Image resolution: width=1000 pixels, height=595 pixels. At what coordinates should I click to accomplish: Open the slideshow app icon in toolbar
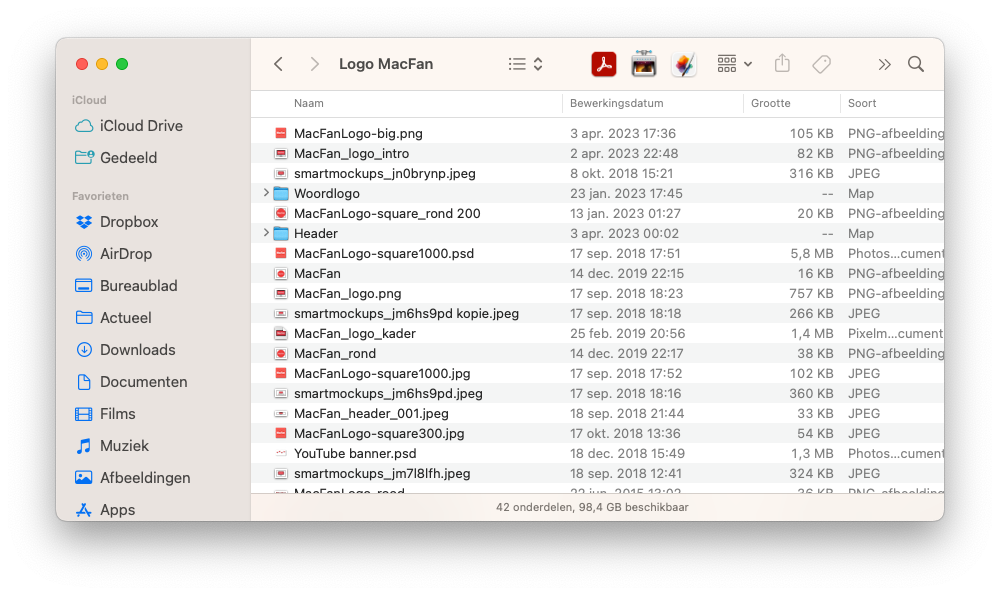click(643, 64)
